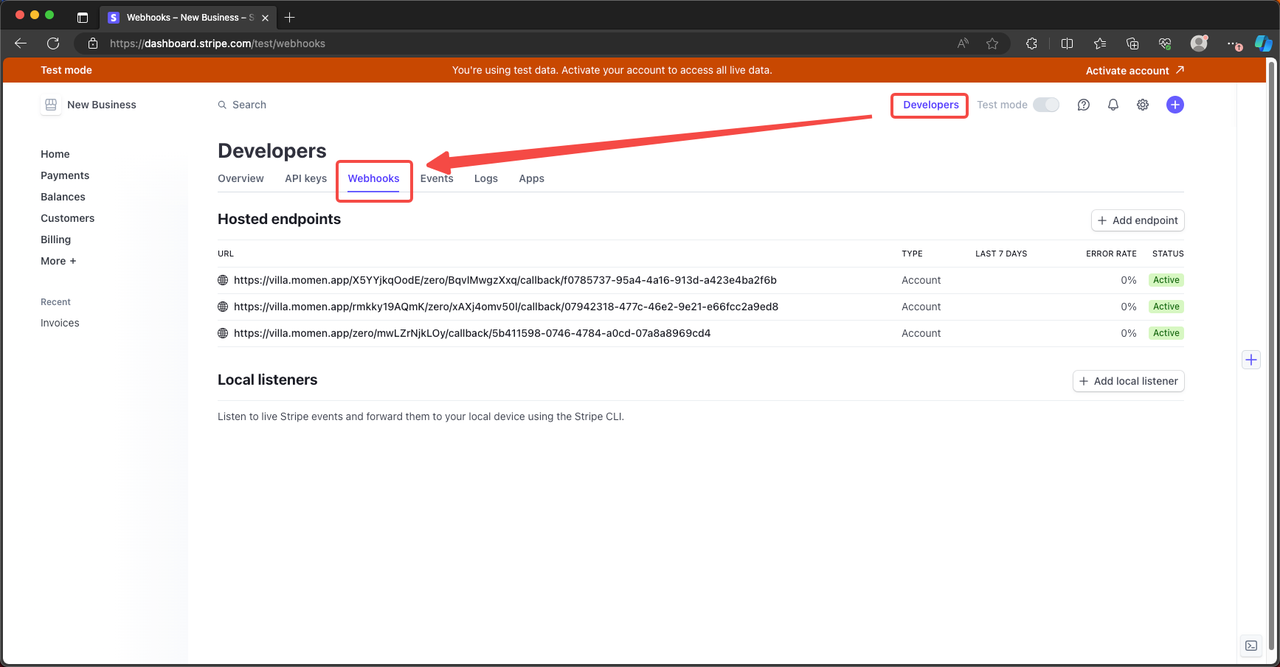Open split screen icon in toolbar
The width and height of the screenshot is (1280, 667).
(1067, 44)
